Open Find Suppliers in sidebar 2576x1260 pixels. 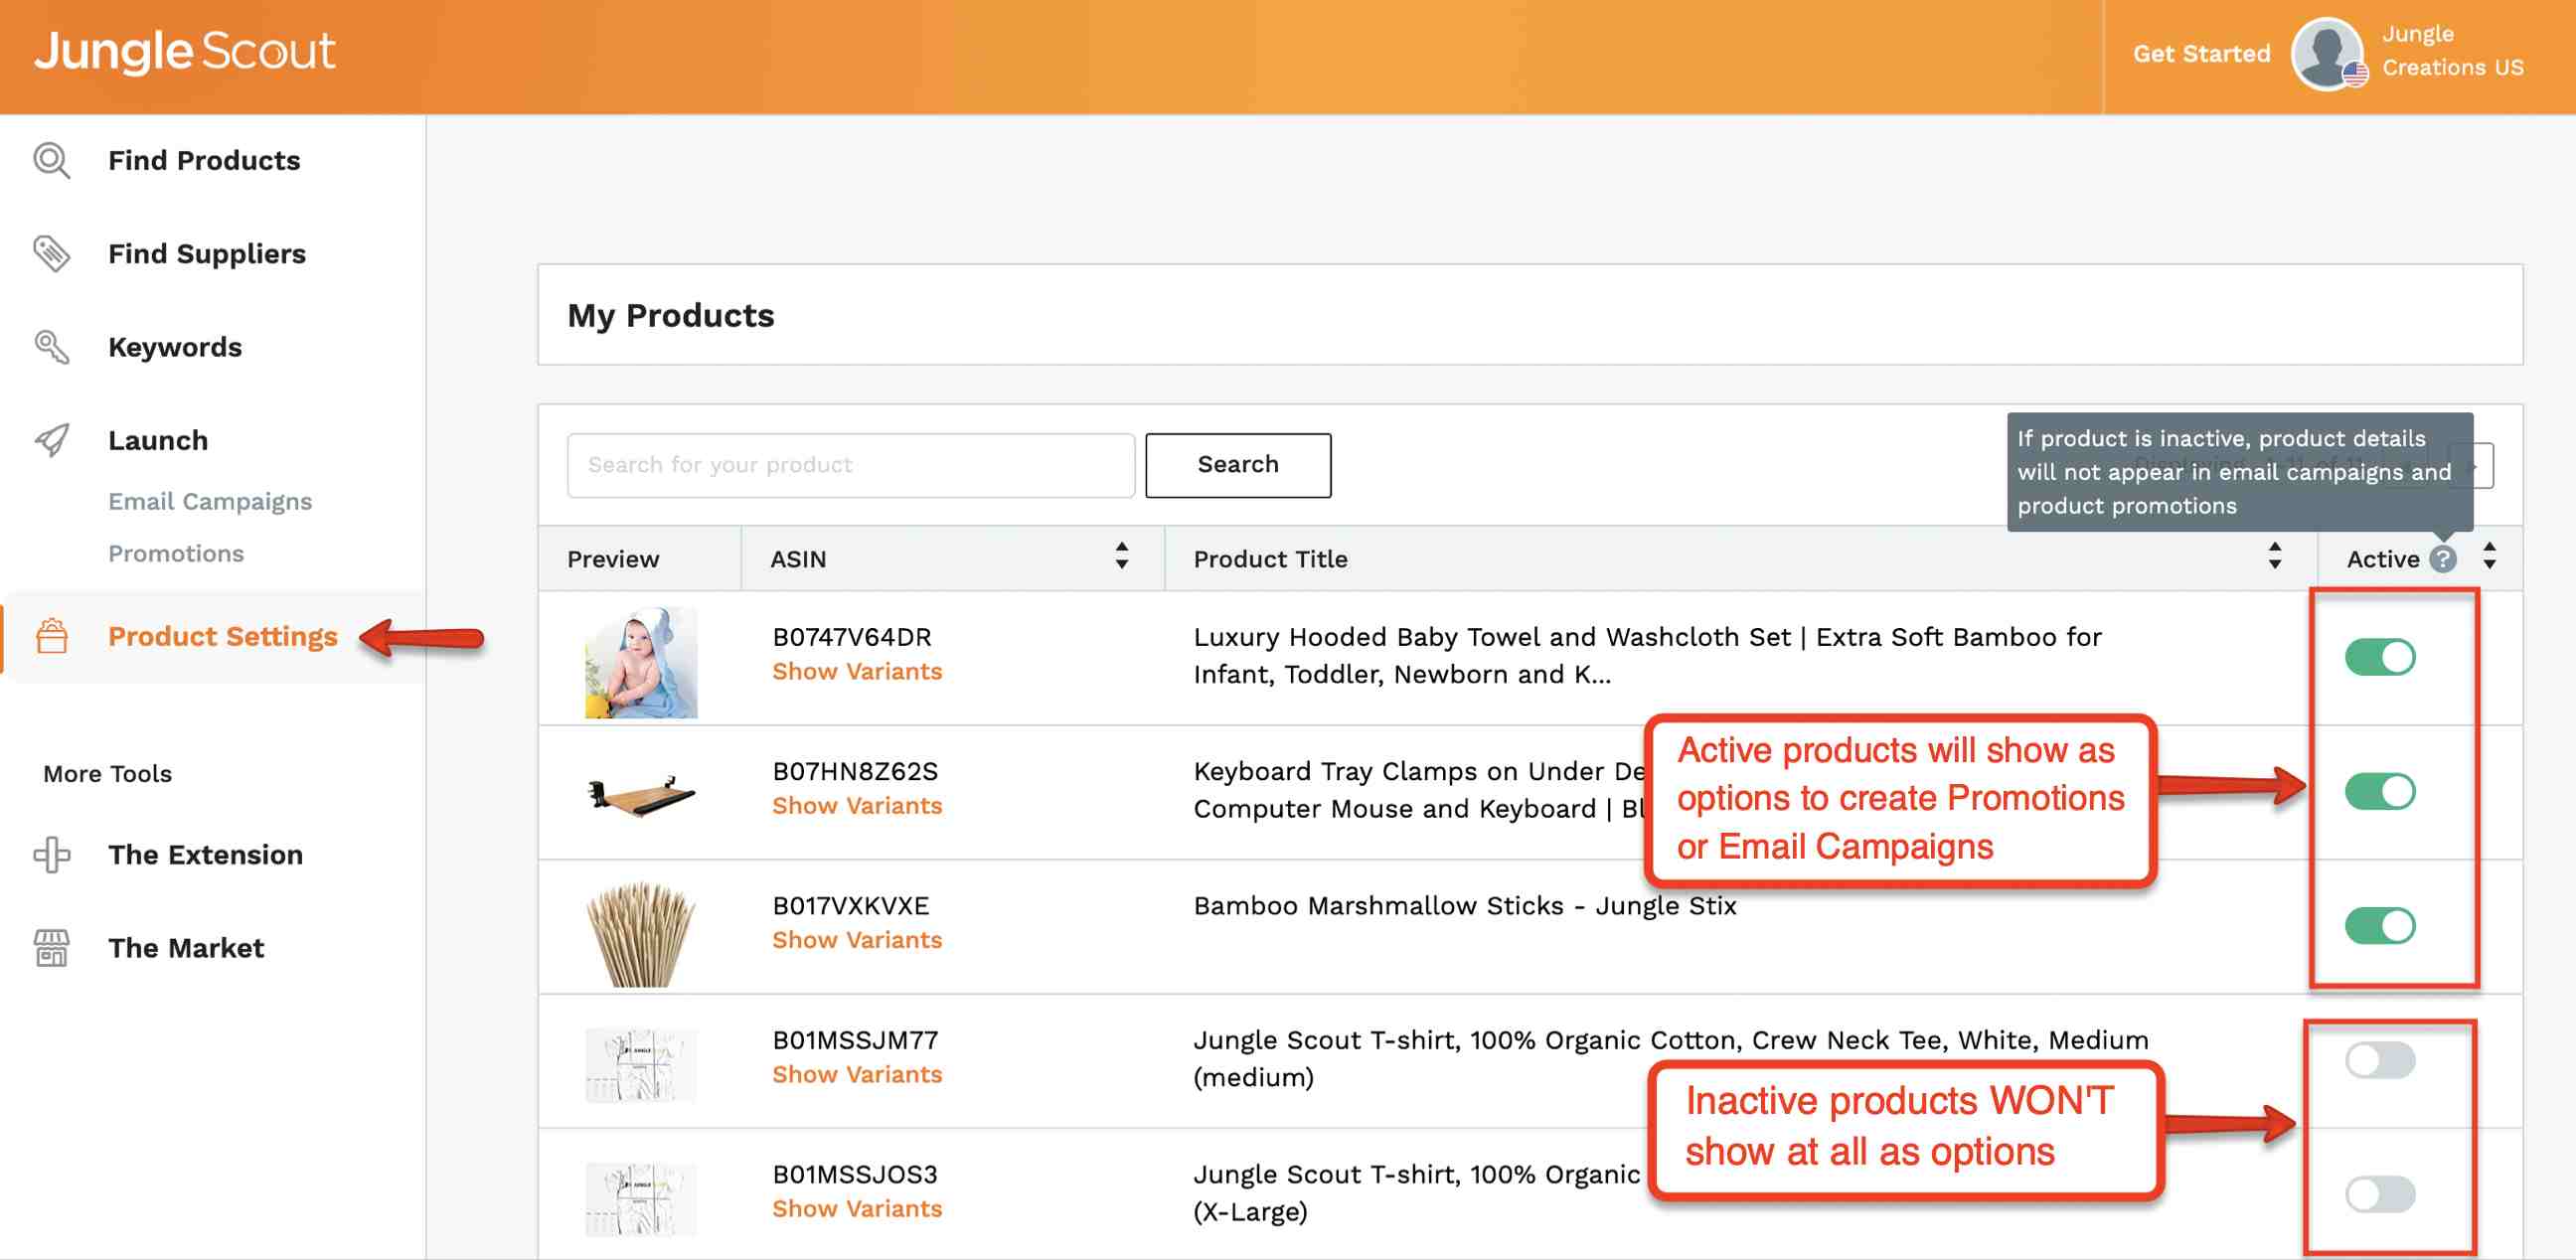(x=207, y=254)
